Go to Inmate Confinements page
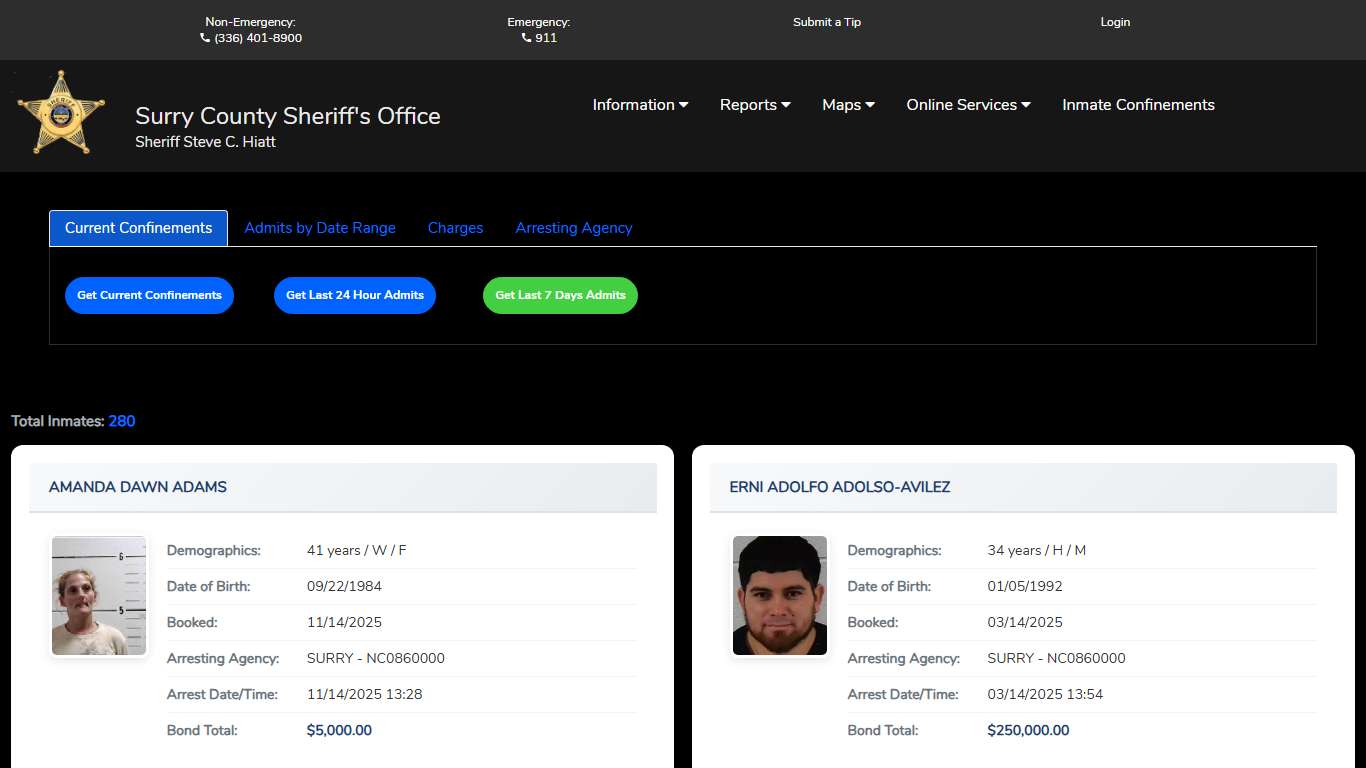Viewport: 1366px width, 768px height. tap(1138, 105)
